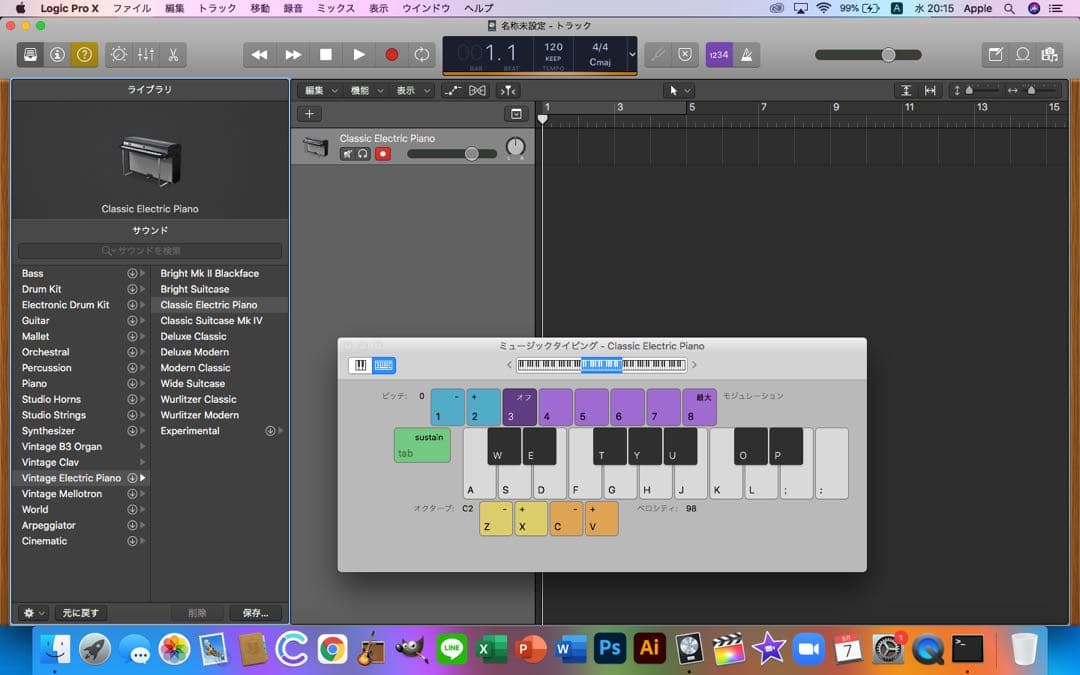1080x675 pixels.
Task: Open the Mixer from the toolbar
Action: [146, 55]
